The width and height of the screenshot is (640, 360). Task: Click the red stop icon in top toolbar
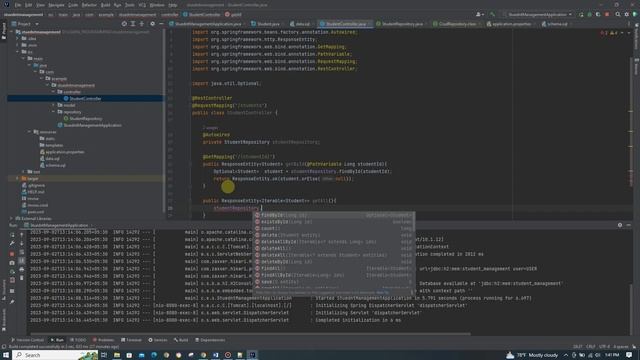607,14
